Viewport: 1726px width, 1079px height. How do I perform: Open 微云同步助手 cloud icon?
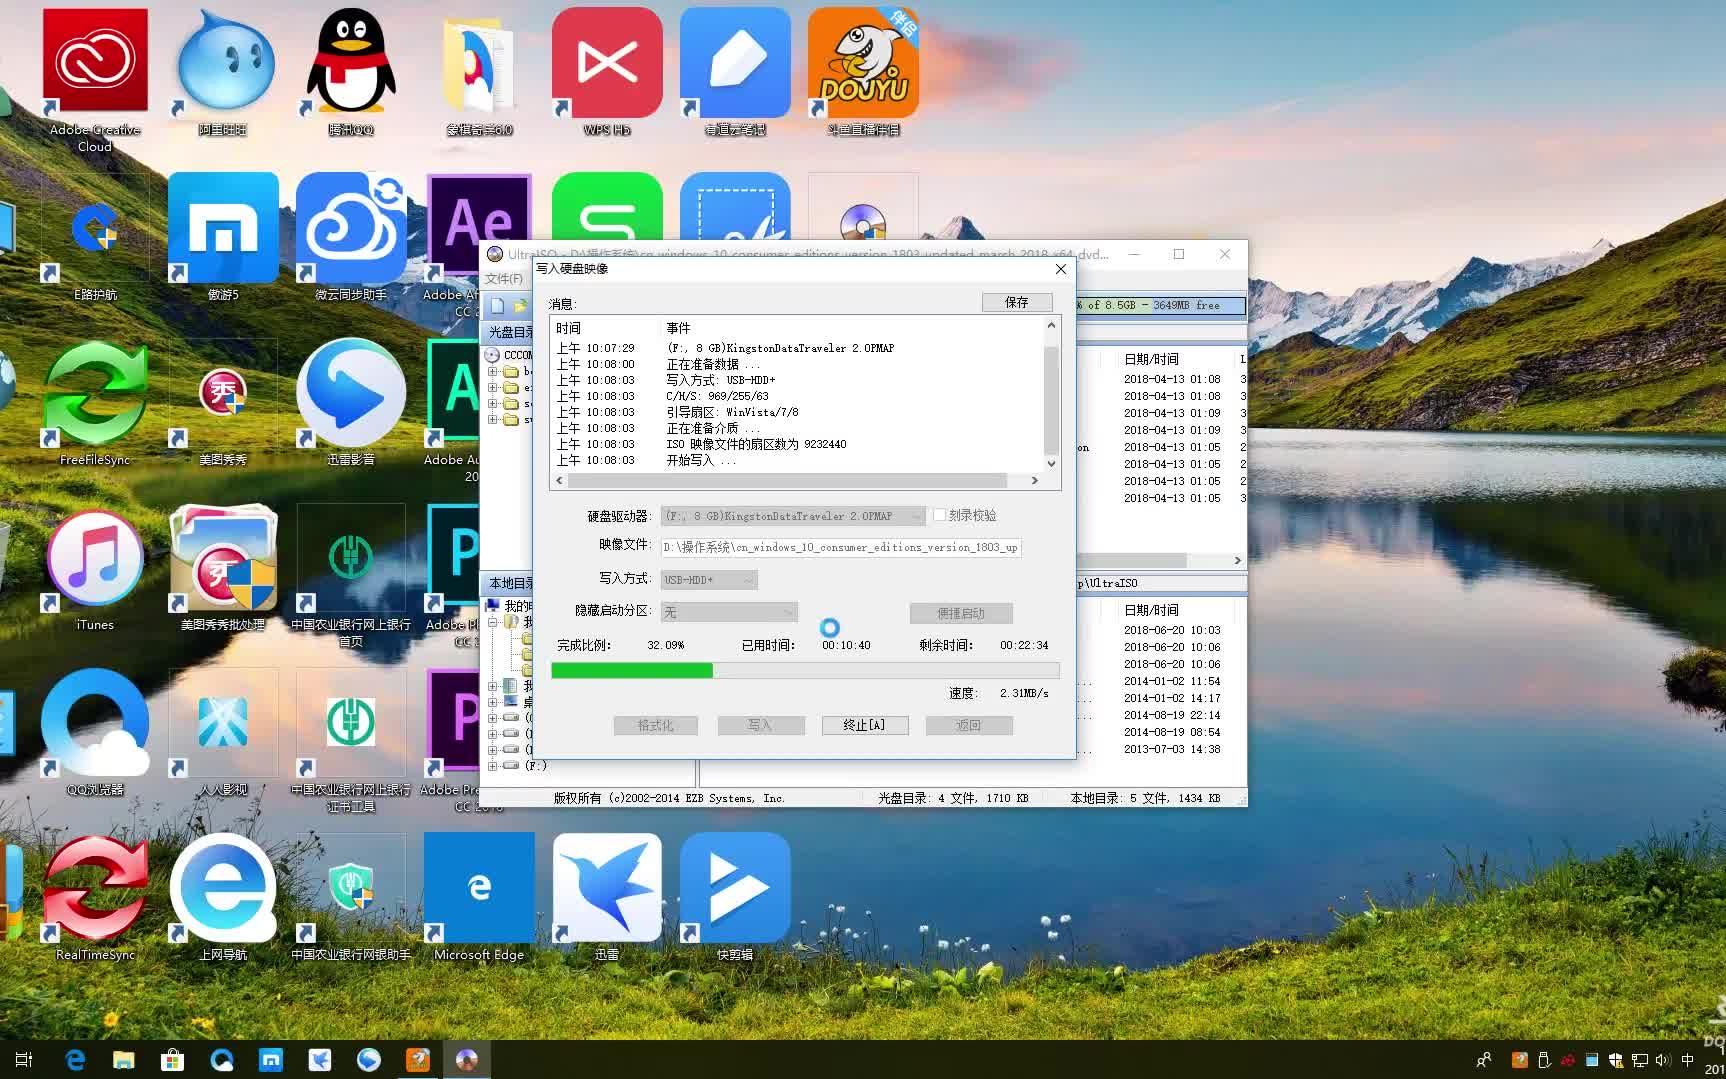351,236
